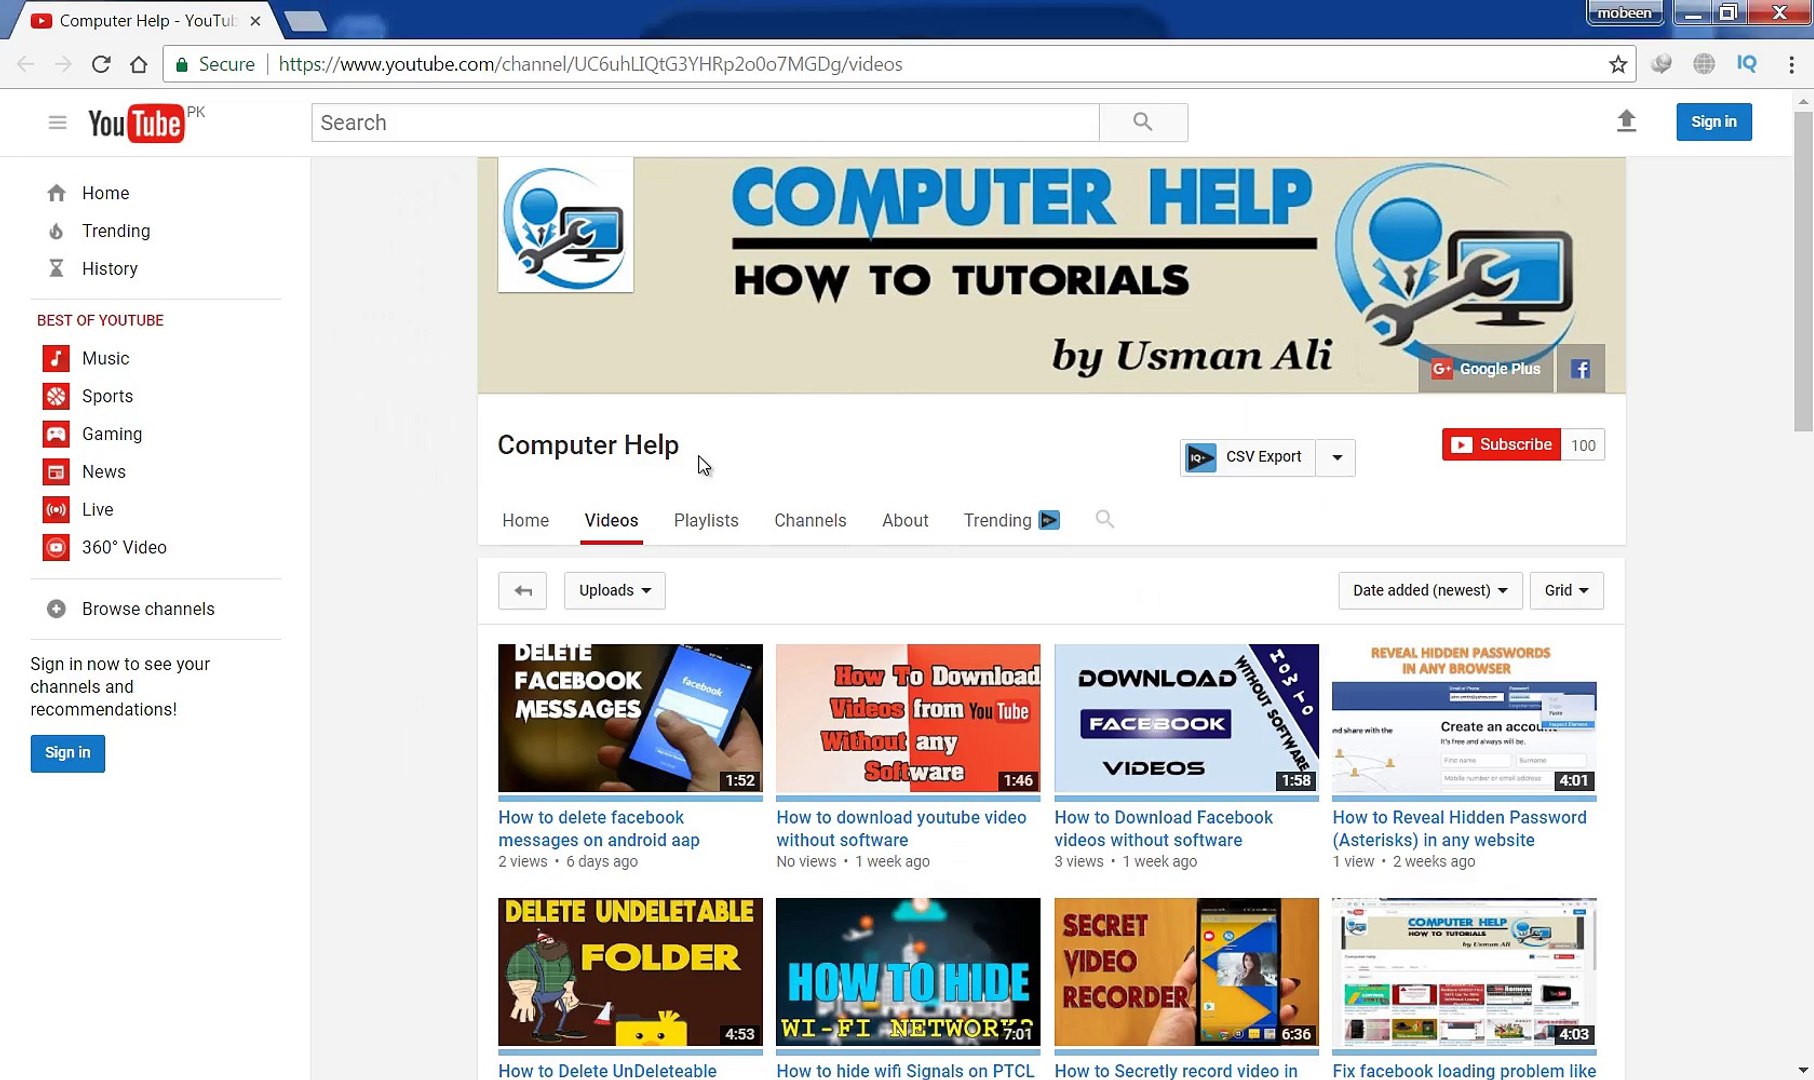Open the Secret Video Recorder thumbnail
Screen dimensions: 1814x1080
tap(1186, 972)
